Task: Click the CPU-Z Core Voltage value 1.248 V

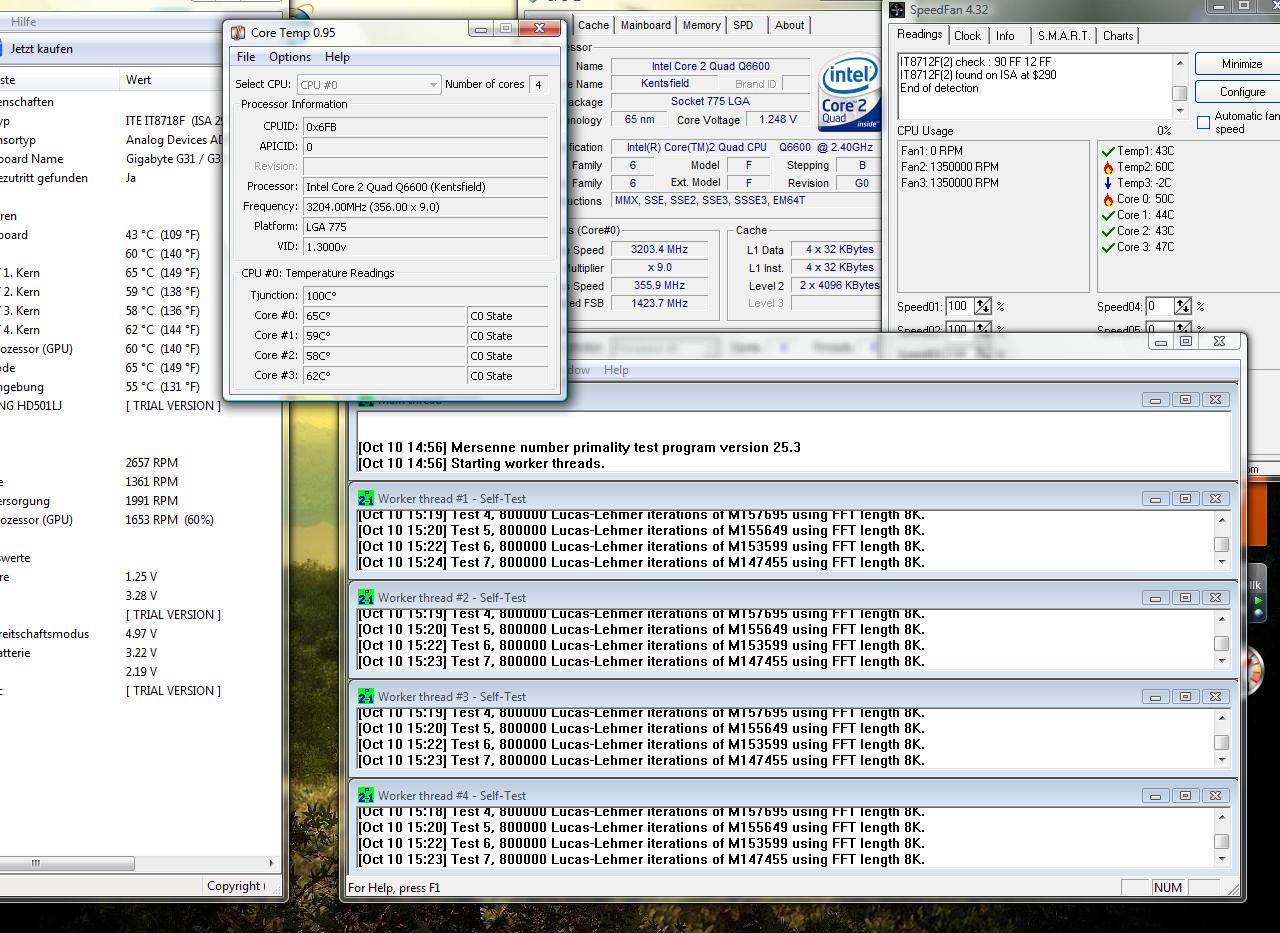Action: (779, 120)
